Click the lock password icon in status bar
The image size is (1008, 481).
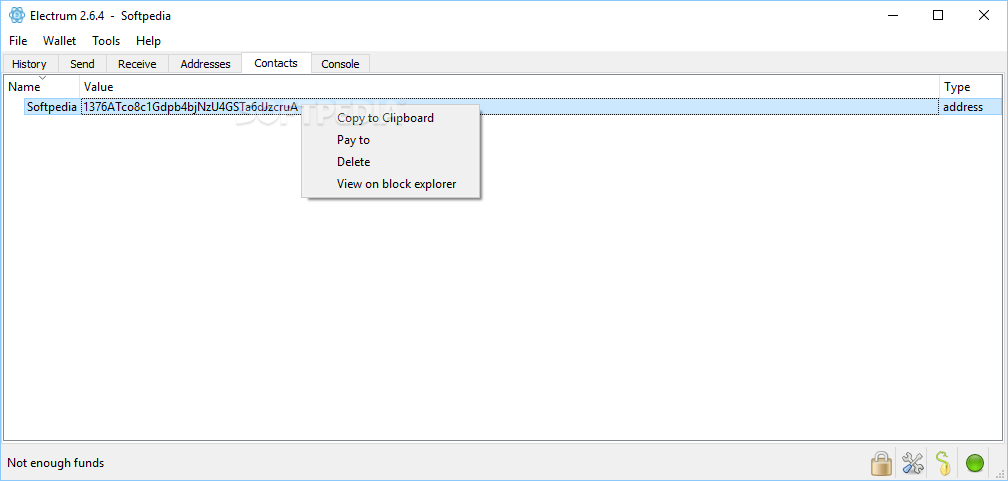click(881, 462)
